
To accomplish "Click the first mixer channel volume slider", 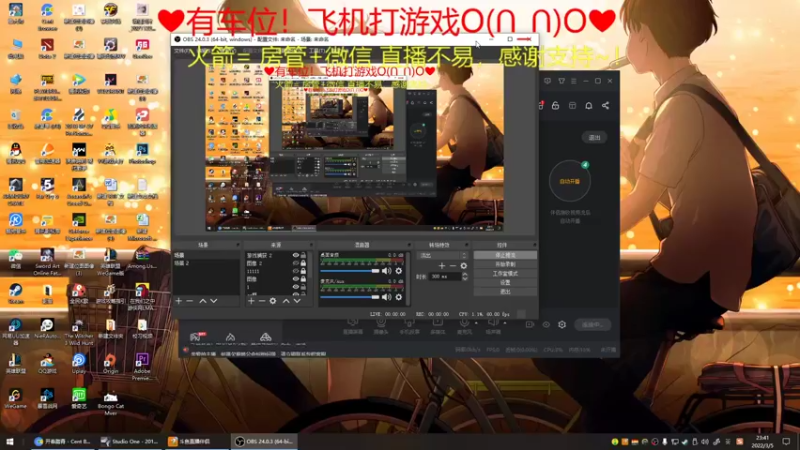I will 350,271.
